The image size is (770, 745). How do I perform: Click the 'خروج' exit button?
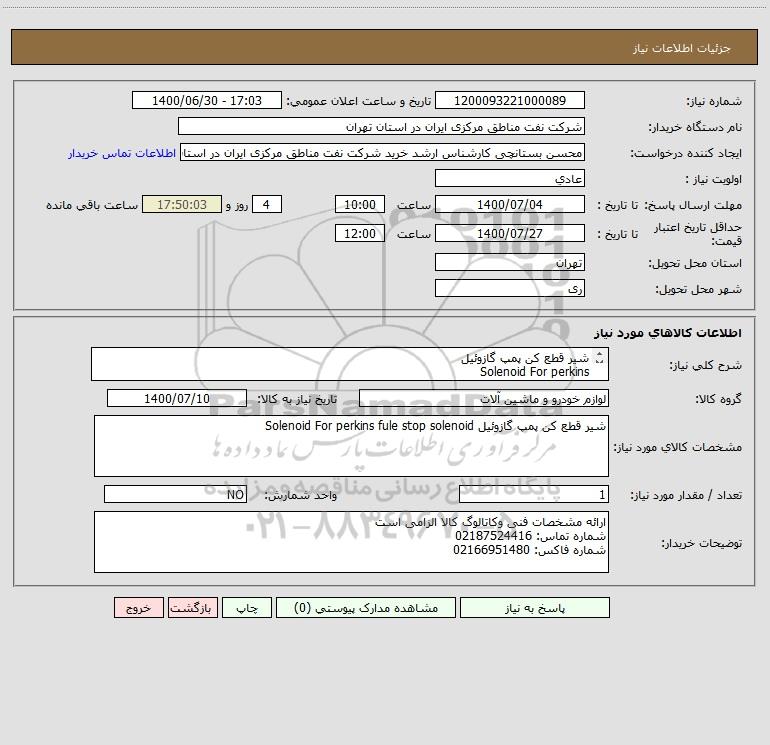click(138, 607)
